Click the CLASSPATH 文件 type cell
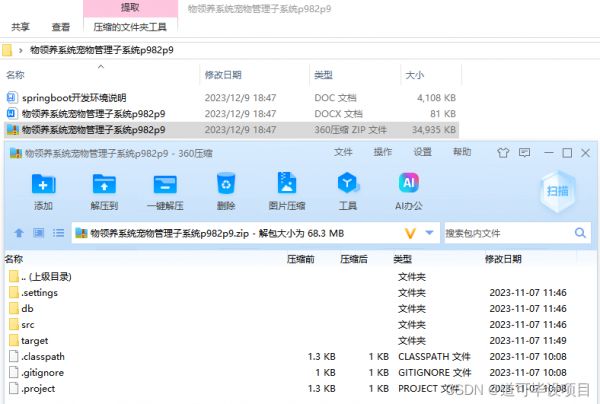The image size is (600, 404). pos(434,357)
